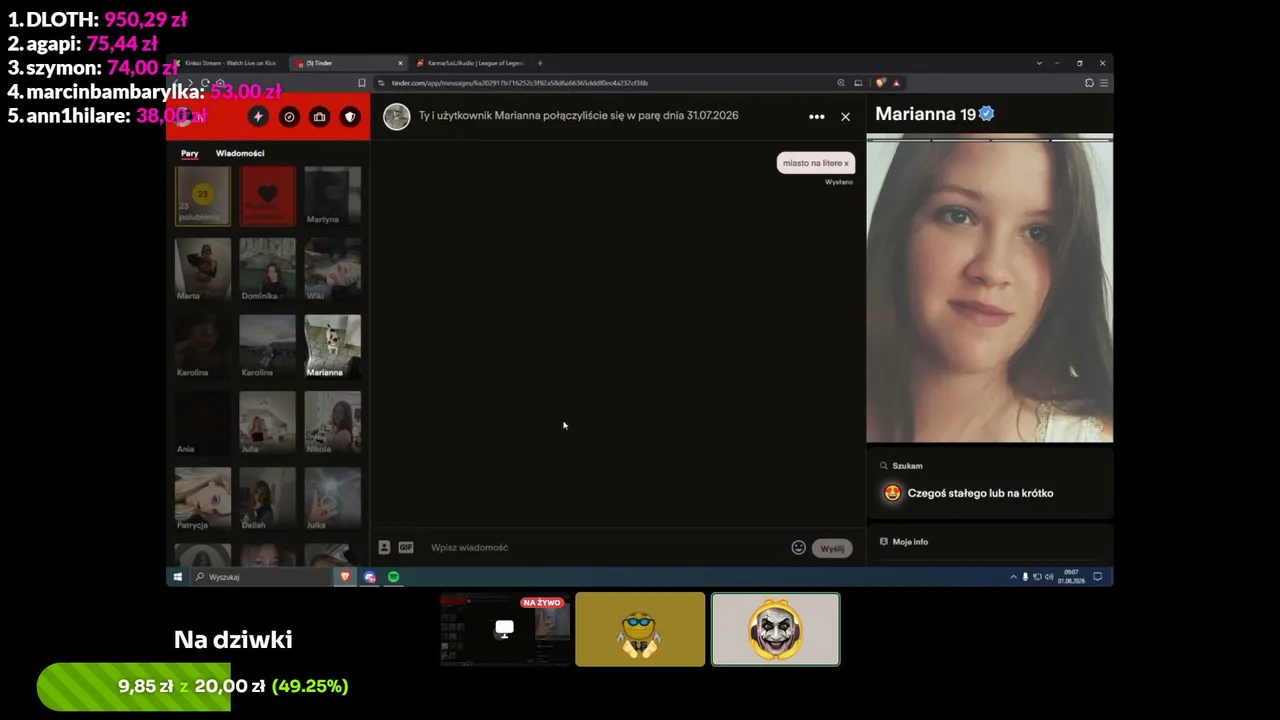1280x720 pixels.
Task: Open the red heart tile in matches
Action: click(267, 196)
